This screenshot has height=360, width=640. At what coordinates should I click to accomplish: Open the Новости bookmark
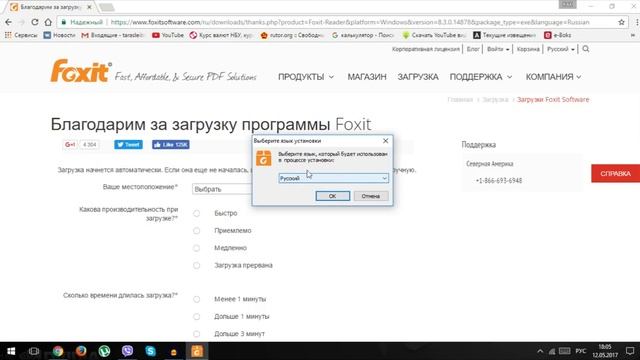60,35
